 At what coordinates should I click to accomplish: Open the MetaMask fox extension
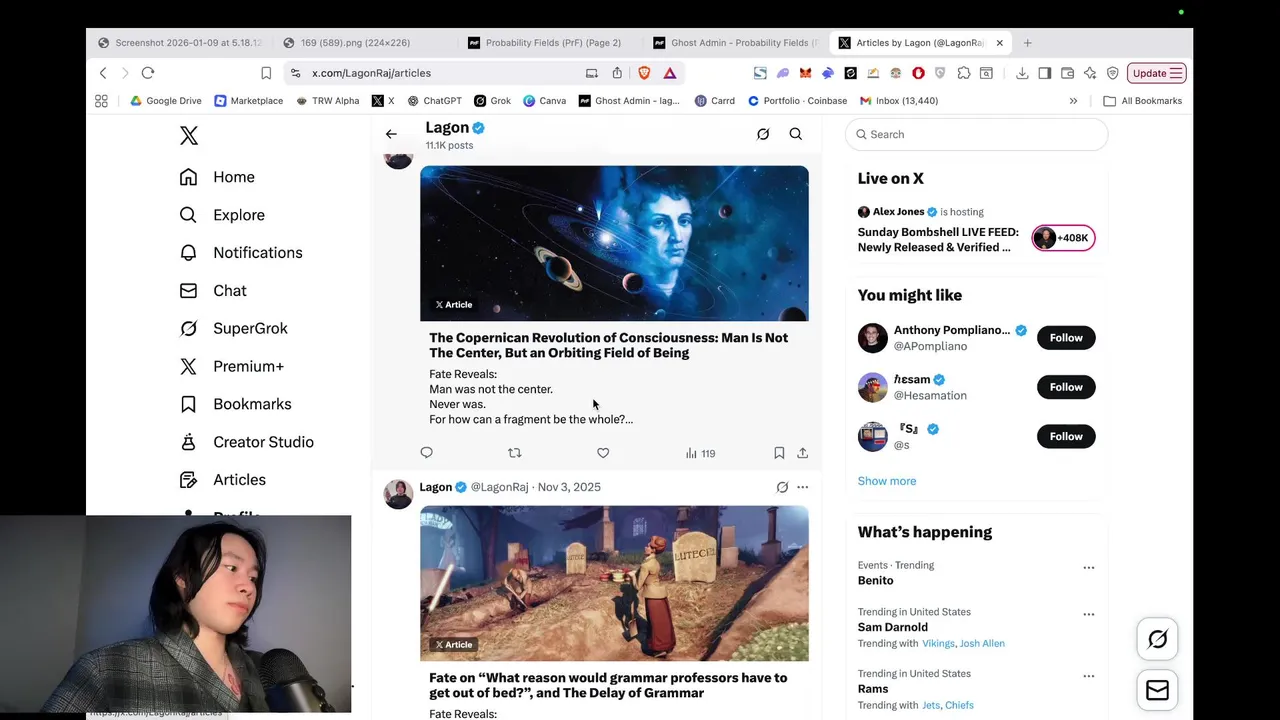804,73
